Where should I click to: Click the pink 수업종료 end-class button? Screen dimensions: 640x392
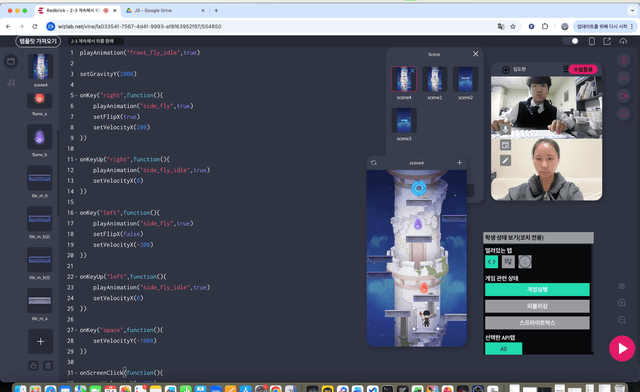(x=583, y=69)
